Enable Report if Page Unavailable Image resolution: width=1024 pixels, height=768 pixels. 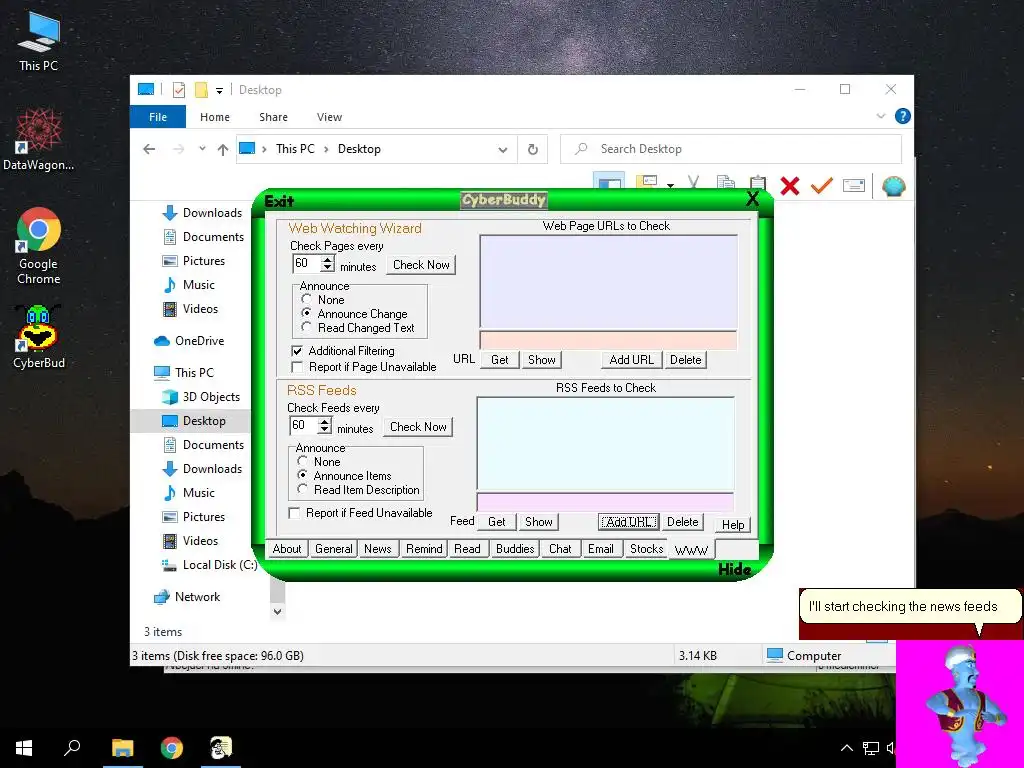point(297,367)
